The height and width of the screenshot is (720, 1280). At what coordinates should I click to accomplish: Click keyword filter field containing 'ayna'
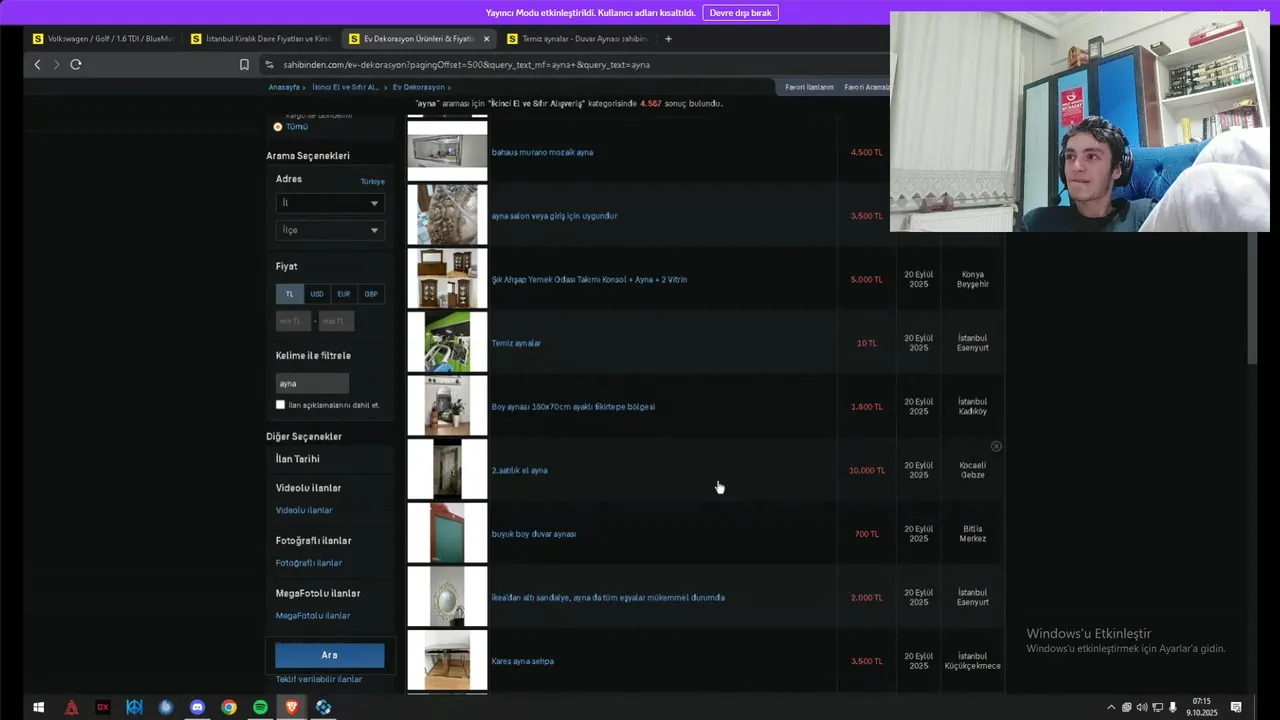pyautogui.click(x=312, y=383)
